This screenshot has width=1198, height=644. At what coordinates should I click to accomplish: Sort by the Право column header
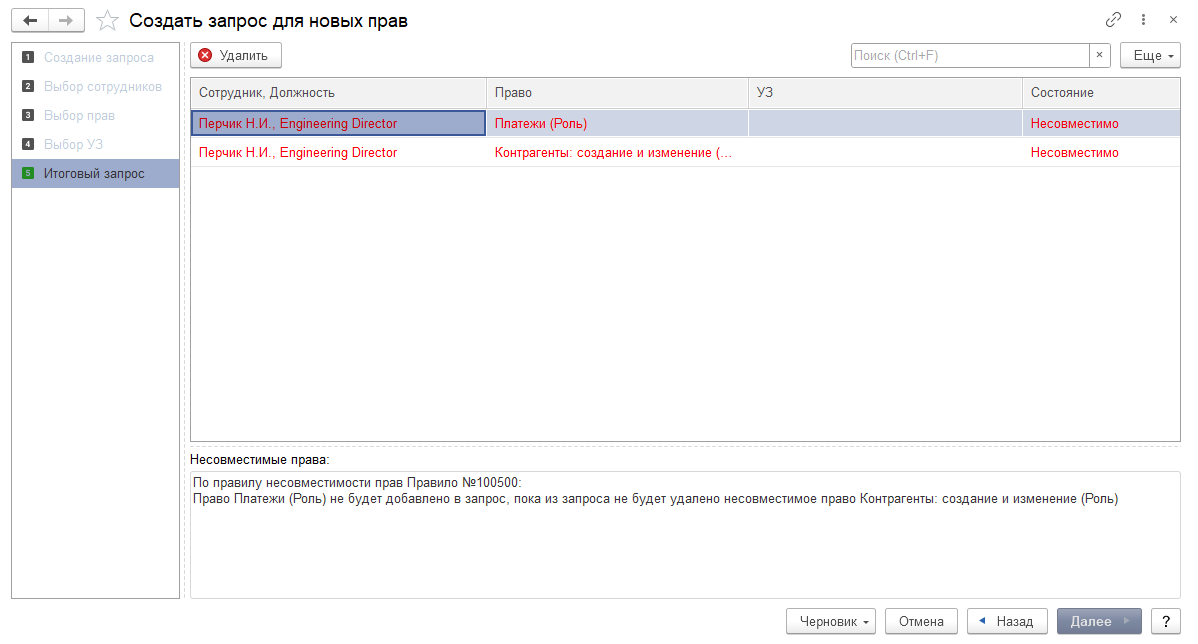tap(617, 92)
